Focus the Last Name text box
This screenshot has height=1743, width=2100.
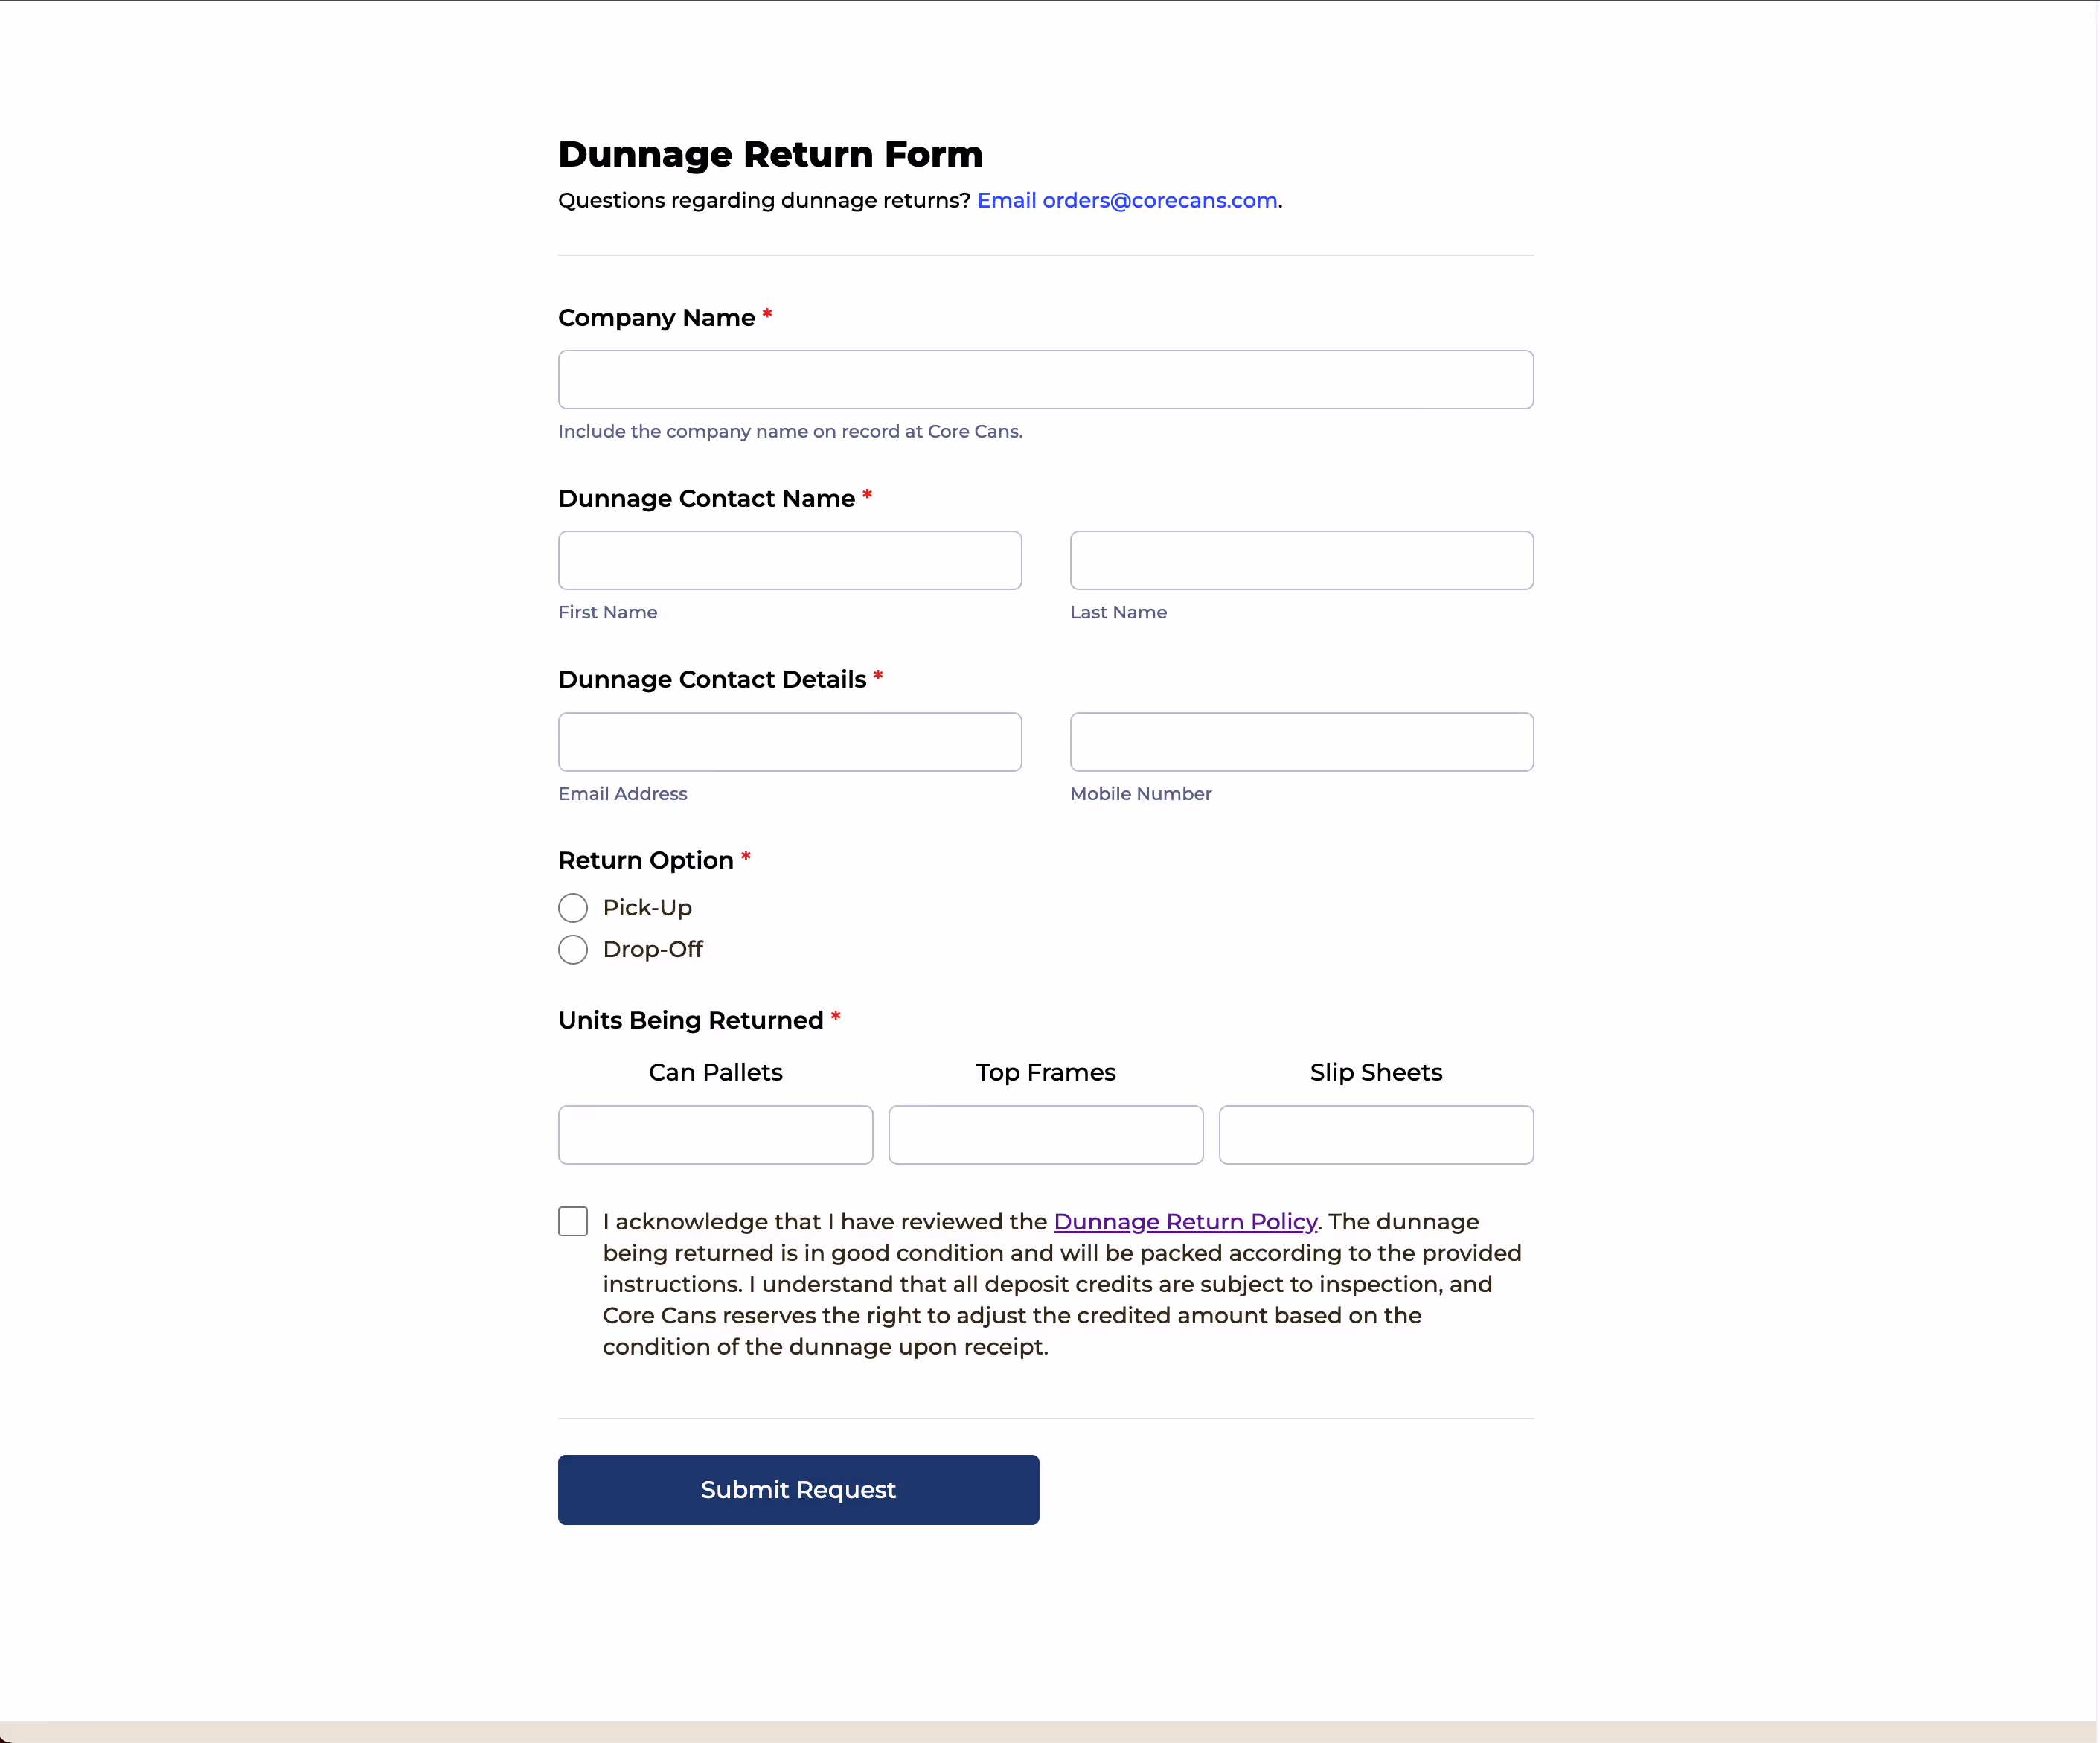[1302, 560]
